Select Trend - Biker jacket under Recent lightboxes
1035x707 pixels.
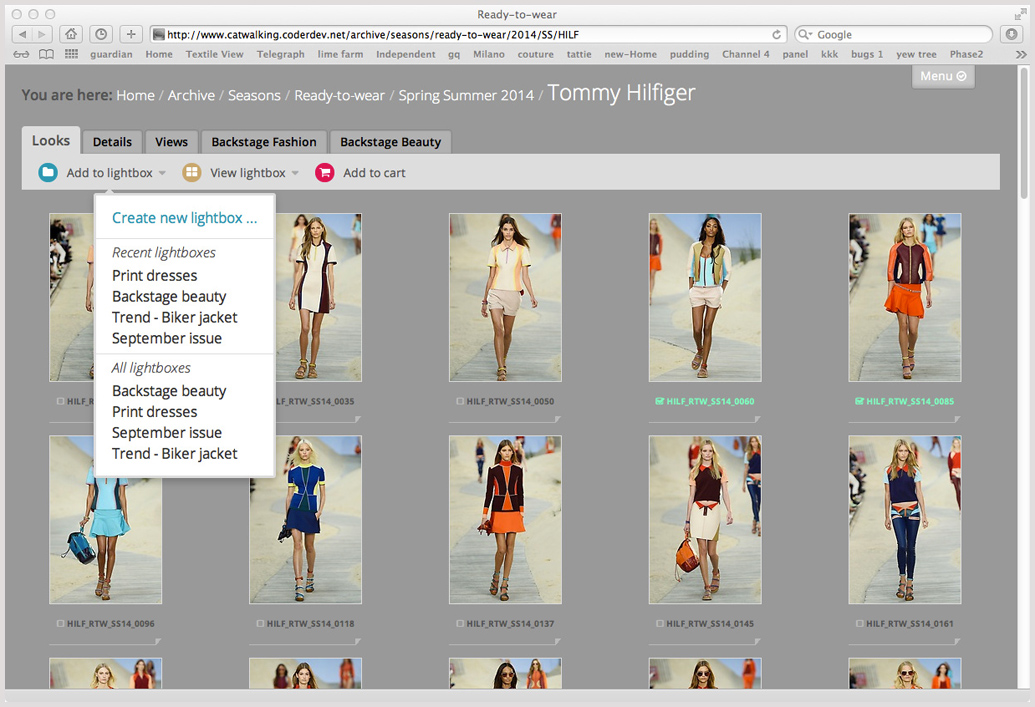click(x=175, y=318)
